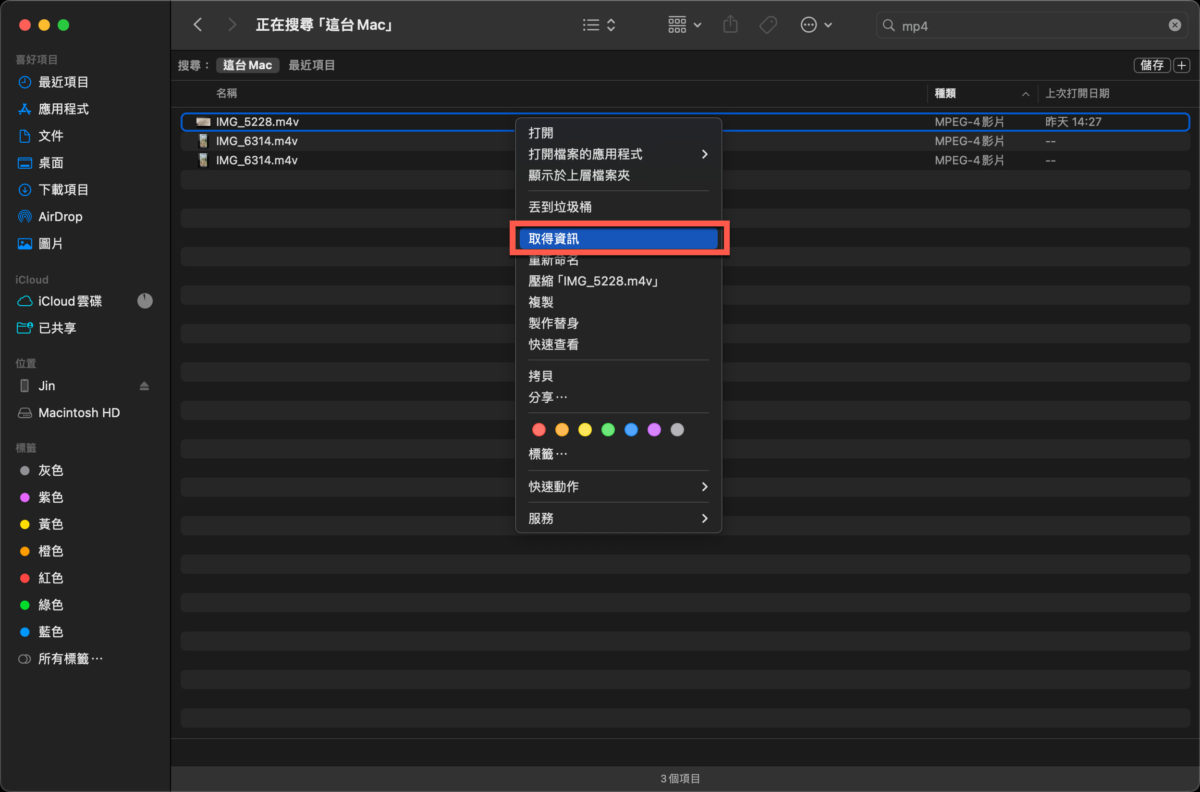Click the iCloud storage progress indicator
This screenshot has width=1200, height=792.
[145, 300]
